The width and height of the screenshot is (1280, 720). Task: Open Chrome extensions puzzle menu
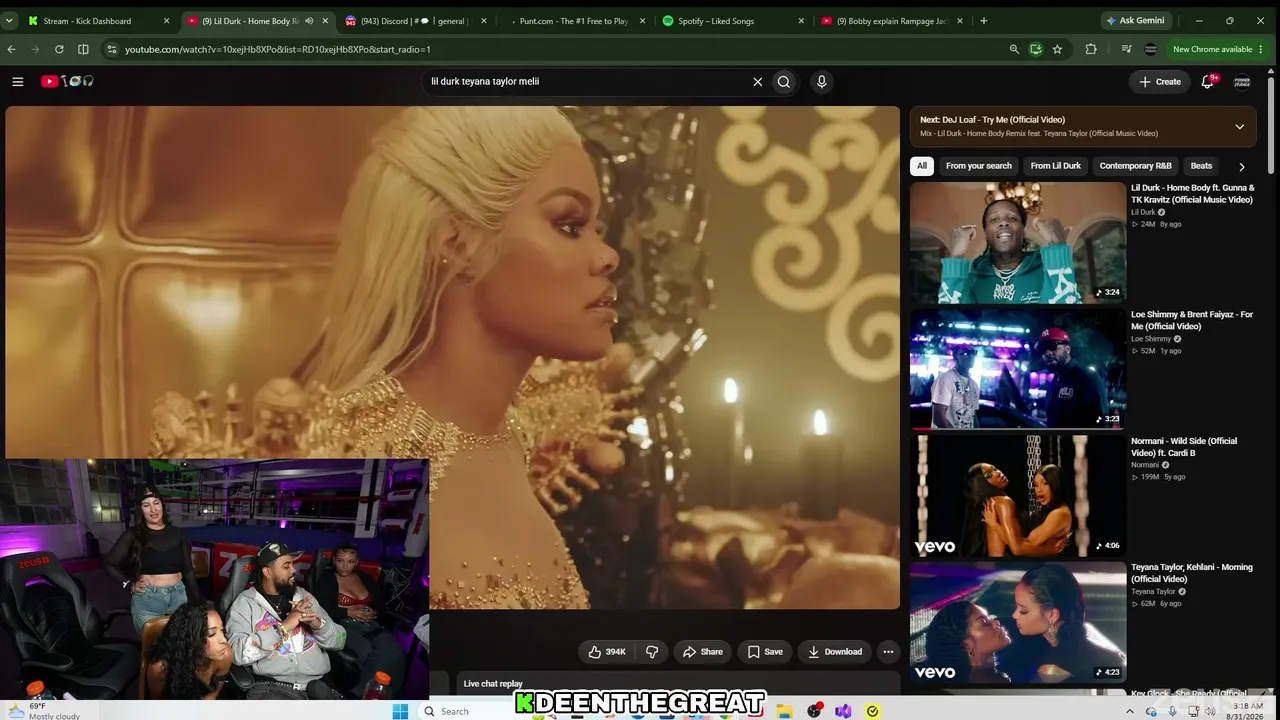click(1091, 49)
